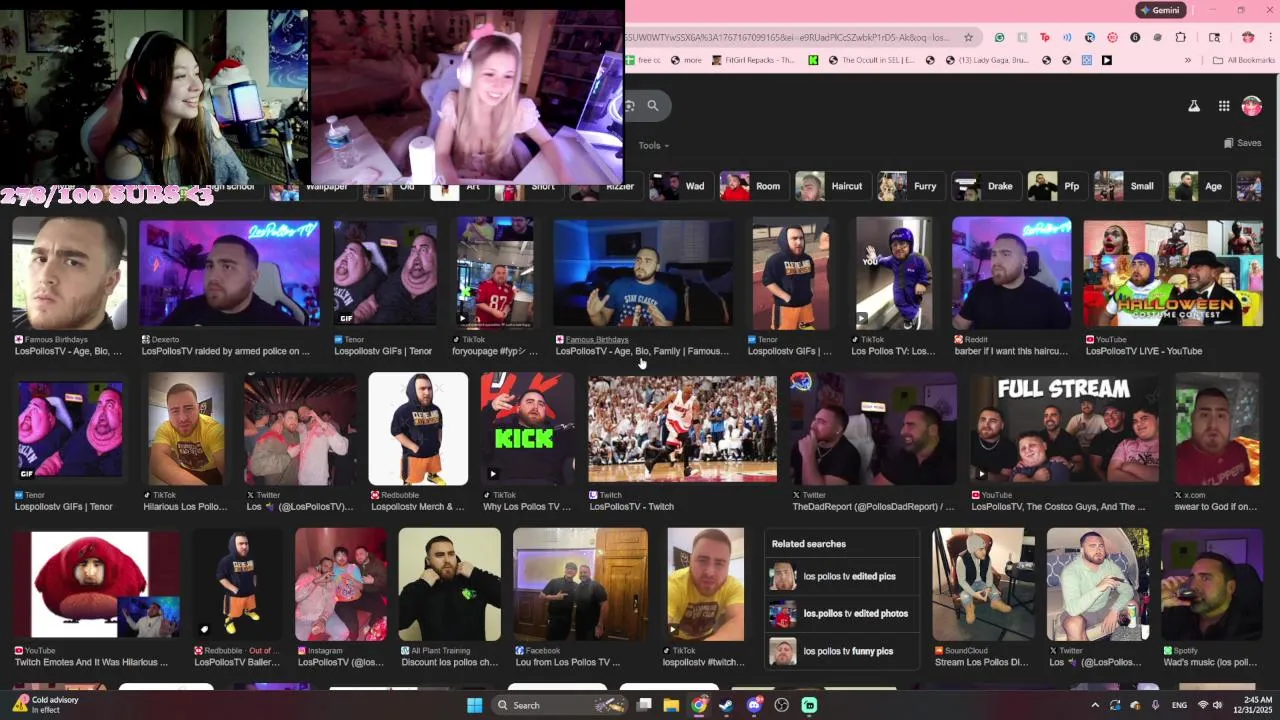Open the Halloween Costume Contest thumbnail
1280x720 pixels.
(x=1173, y=273)
